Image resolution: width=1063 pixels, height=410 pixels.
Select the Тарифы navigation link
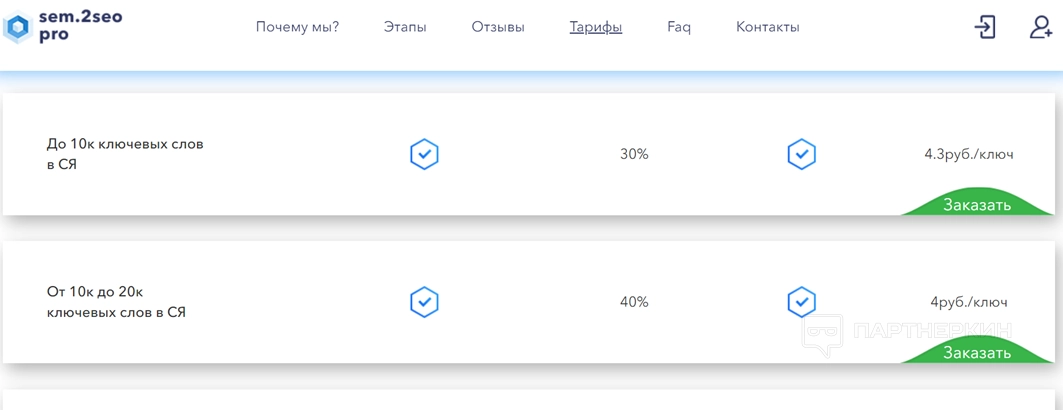click(596, 27)
